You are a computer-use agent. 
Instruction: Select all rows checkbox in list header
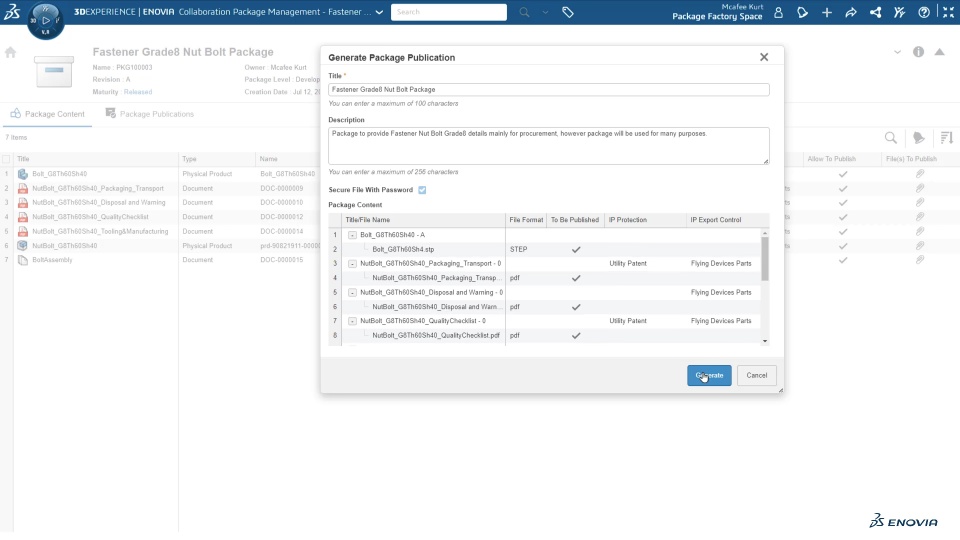click(x=6, y=159)
